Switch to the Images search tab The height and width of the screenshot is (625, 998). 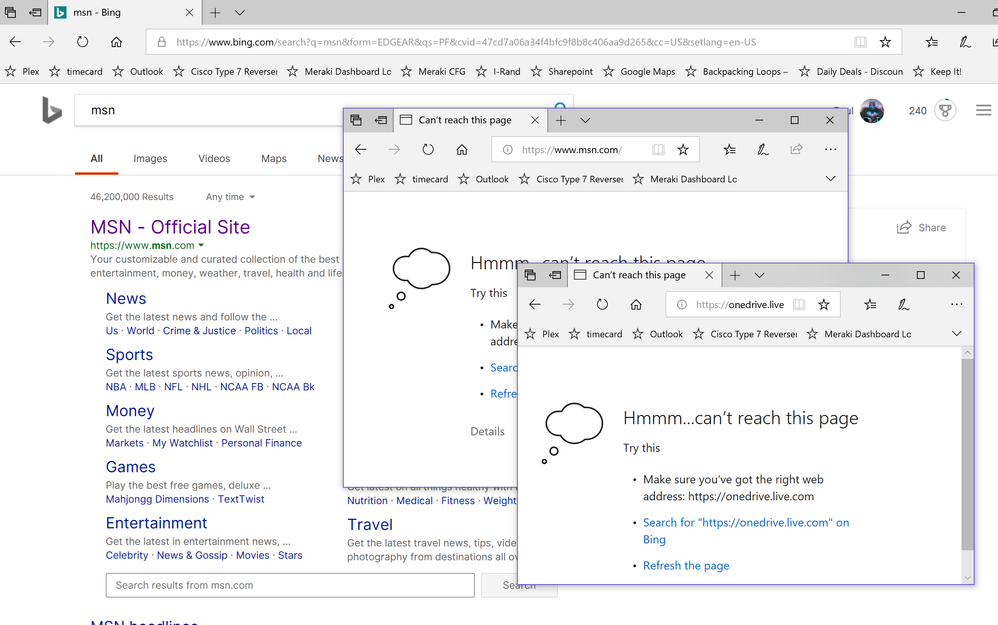150,157
